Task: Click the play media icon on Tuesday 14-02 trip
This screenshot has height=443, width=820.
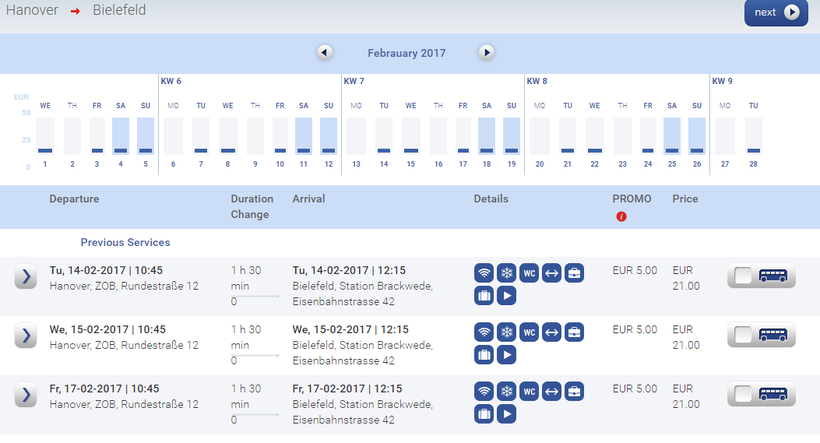Action: click(x=507, y=296)
